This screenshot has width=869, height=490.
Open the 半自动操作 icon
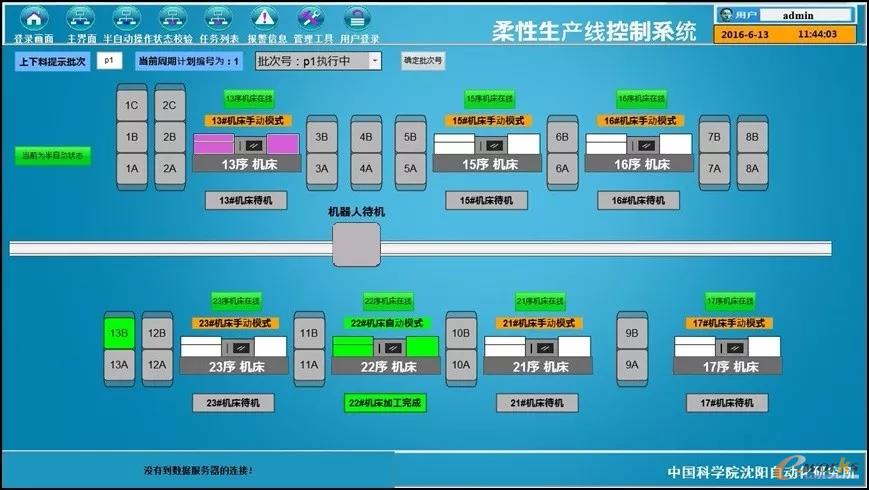click(127, 18)
